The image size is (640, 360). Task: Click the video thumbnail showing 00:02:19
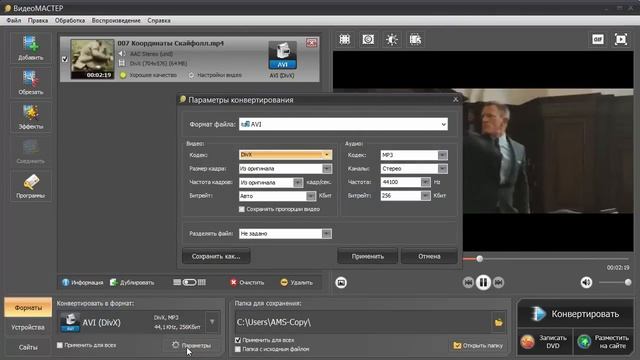click(92, 59)
